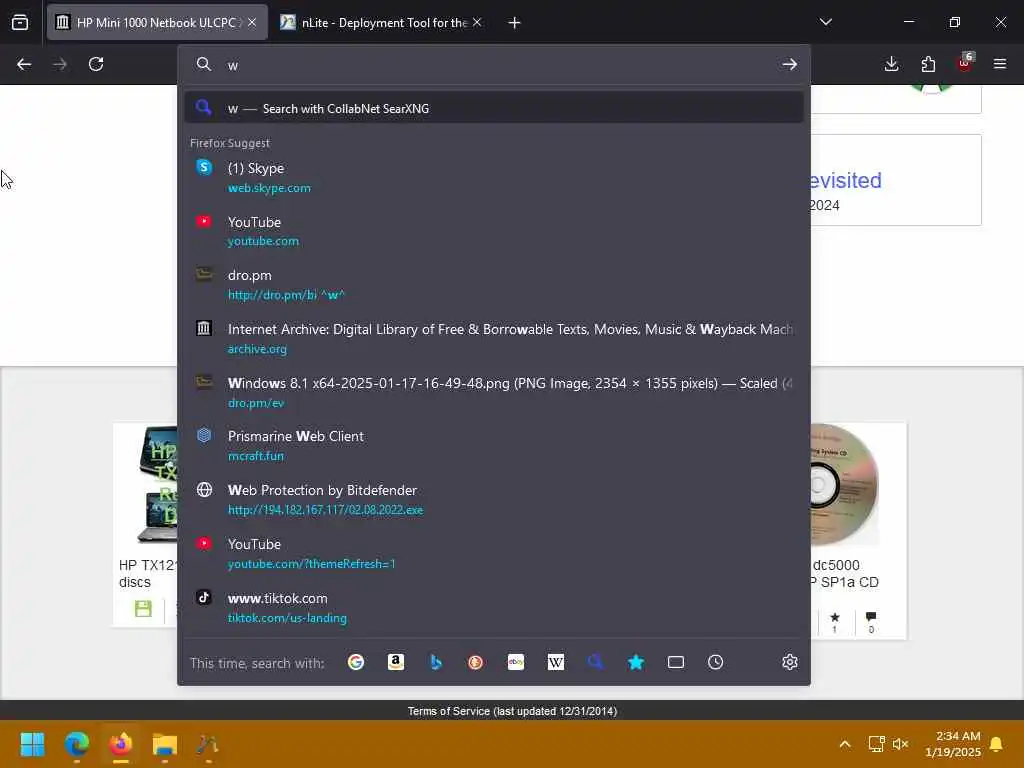Viewport: 1024px width, 768px height.
Task: Open the Firefox application menu
Action: [x=1000, y=64]
